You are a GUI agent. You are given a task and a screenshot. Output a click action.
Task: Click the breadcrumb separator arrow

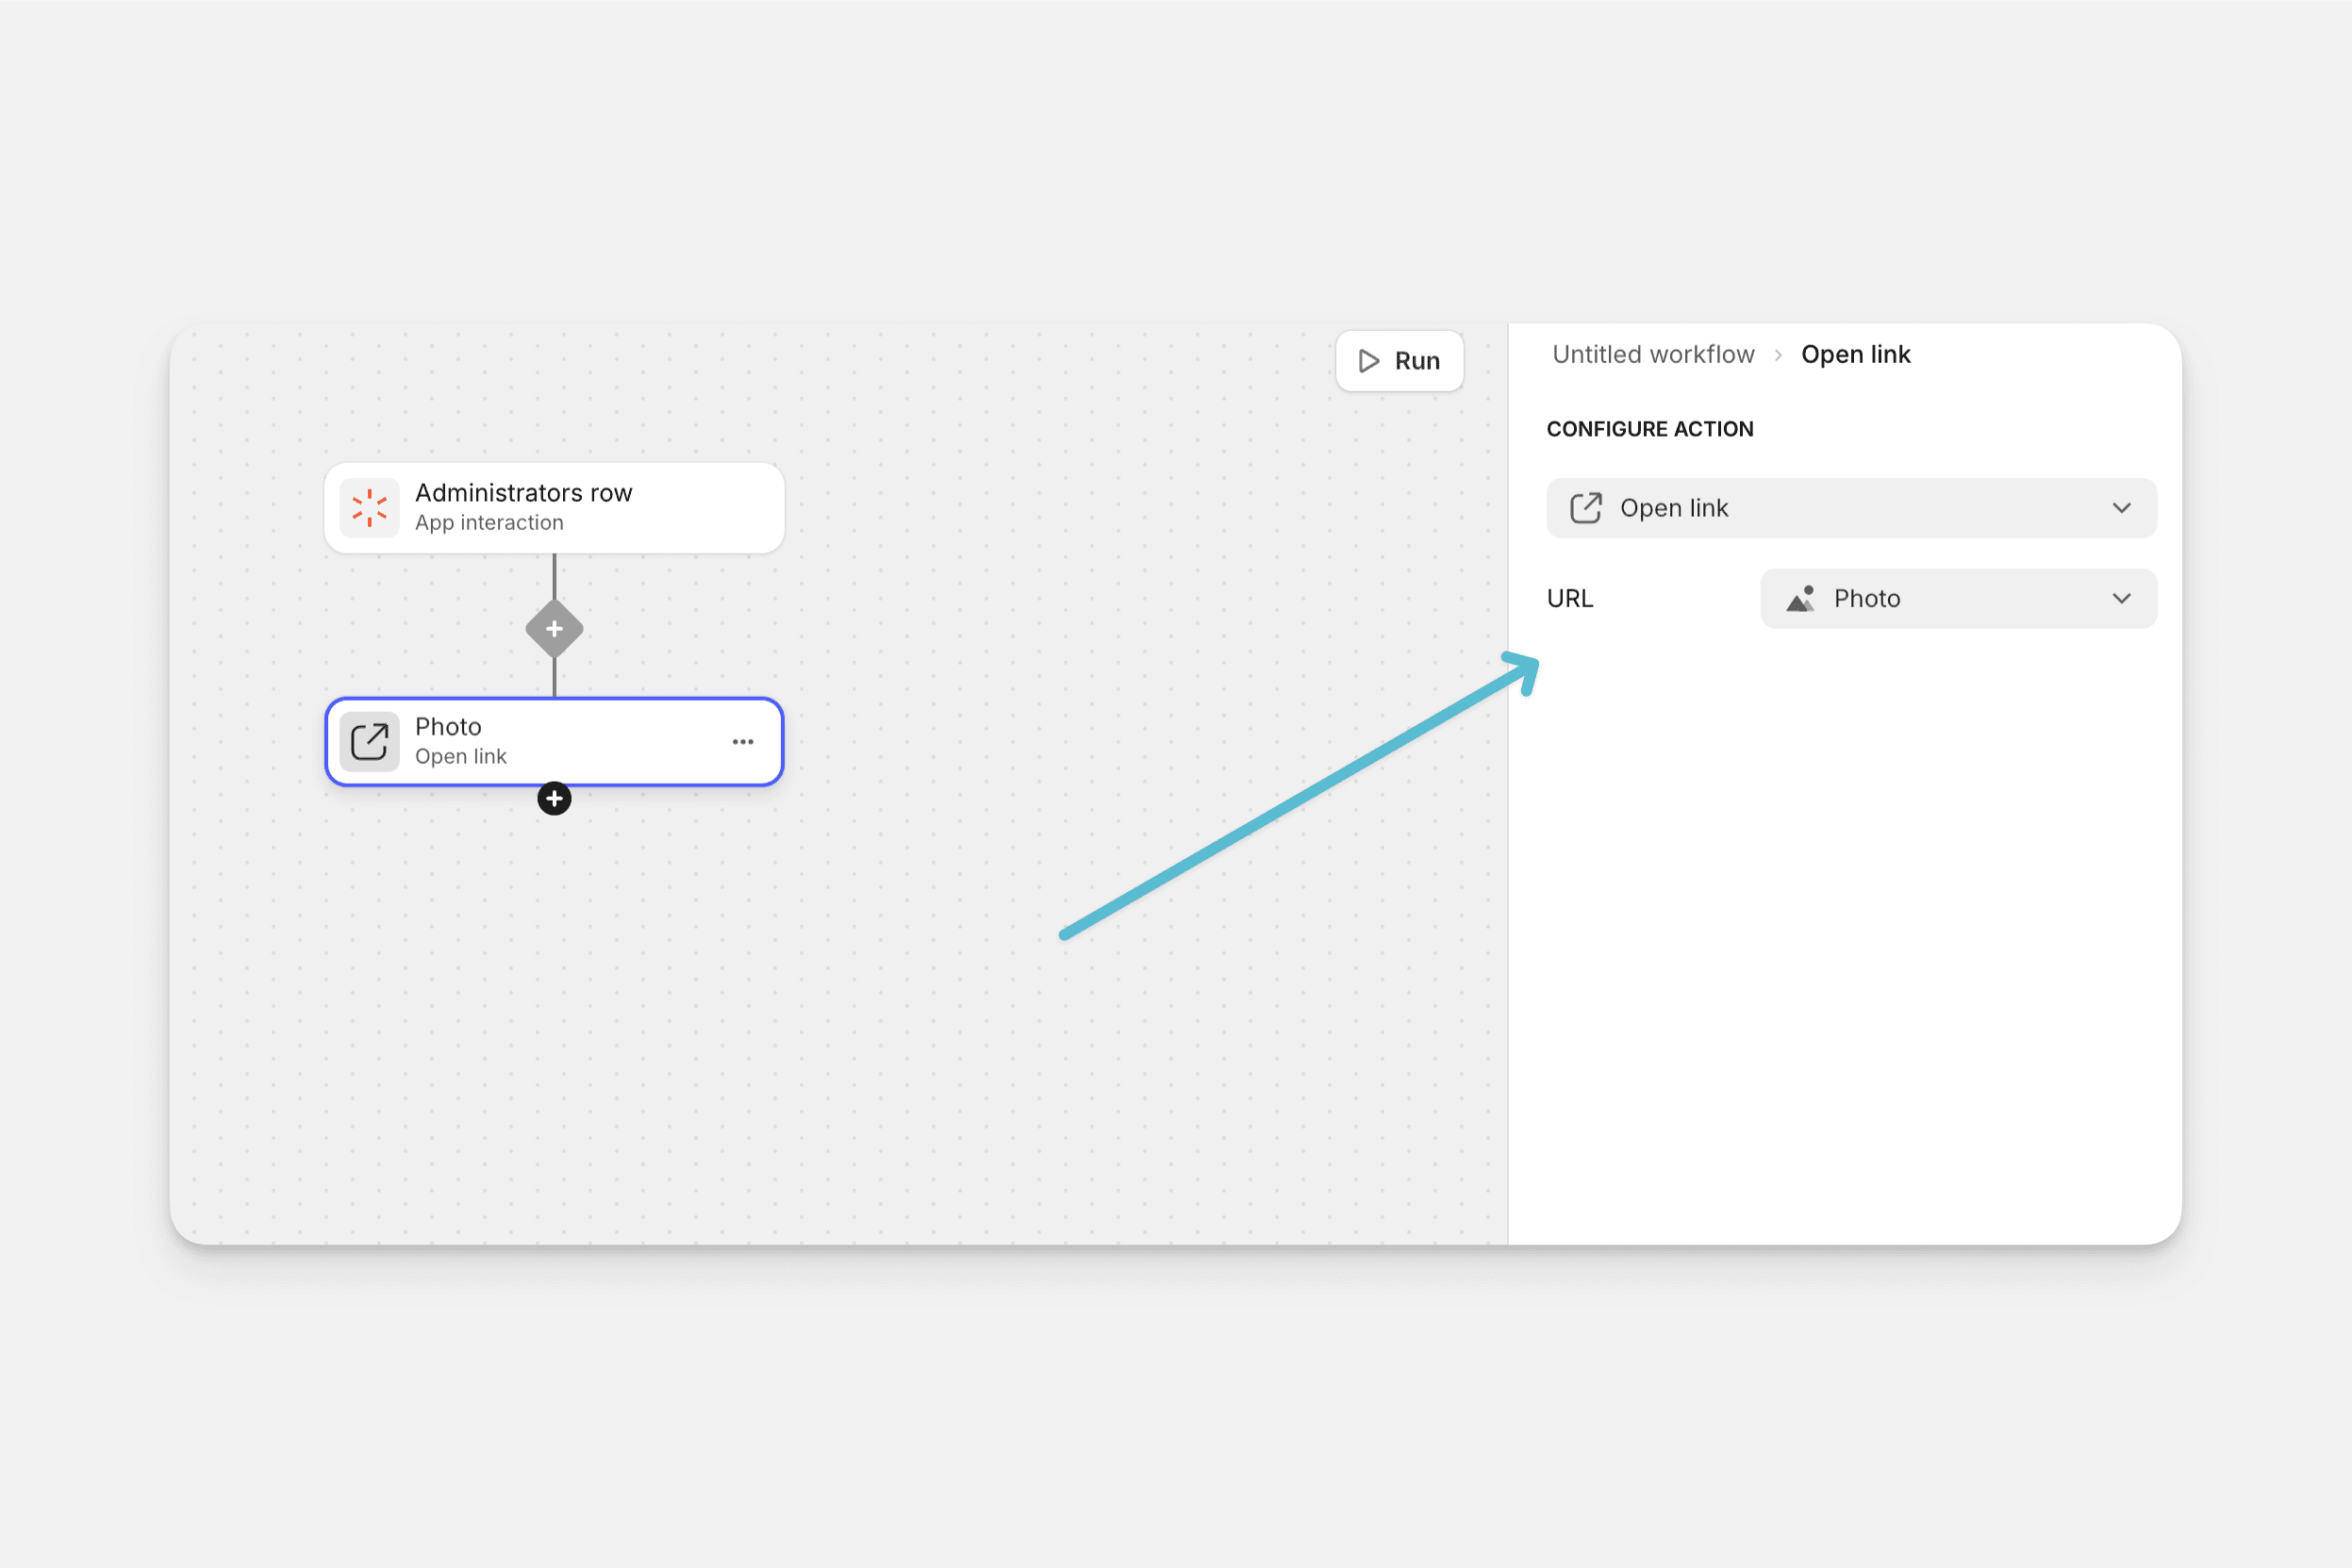pos(1778,355)
